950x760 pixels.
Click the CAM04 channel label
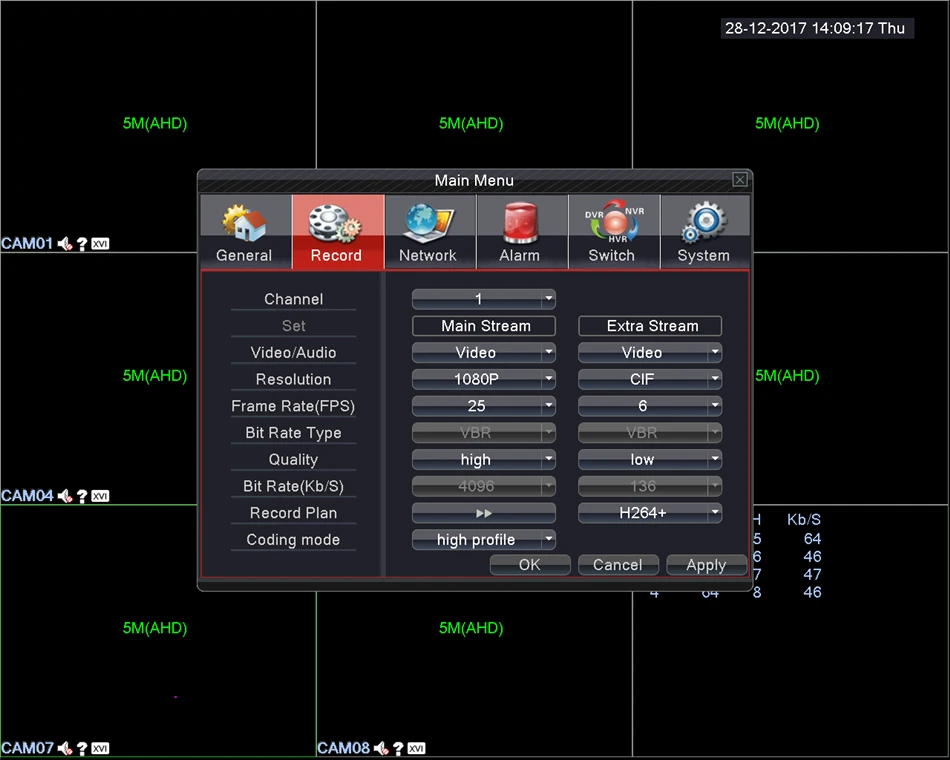pyautogui.click(x=27, y=496)
